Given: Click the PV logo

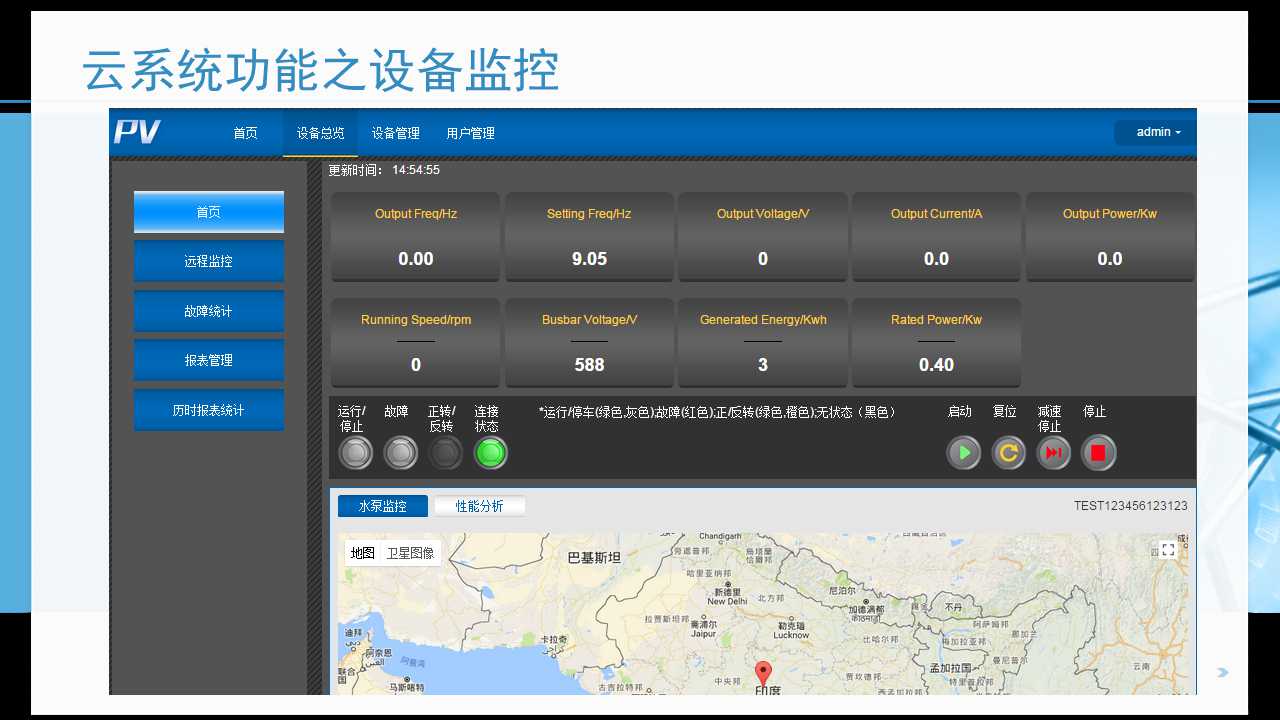Looking at the screenshot, I should click(137, 132).
